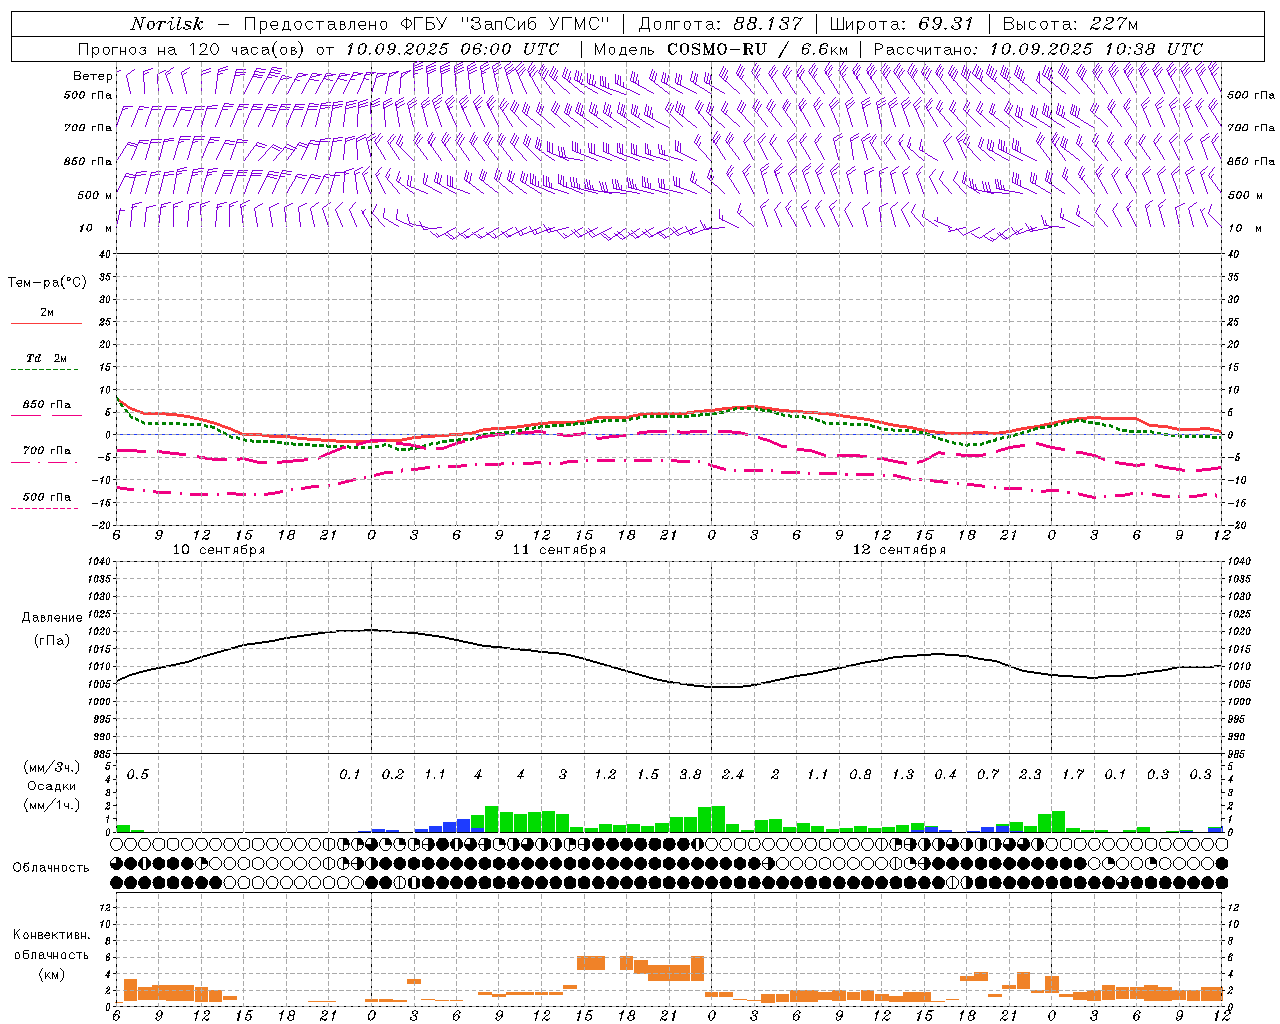Click the 'Конвективн.' convective cloud label
The image size is (1280, 1024).
pyautogui.click(x=51, y=935)
